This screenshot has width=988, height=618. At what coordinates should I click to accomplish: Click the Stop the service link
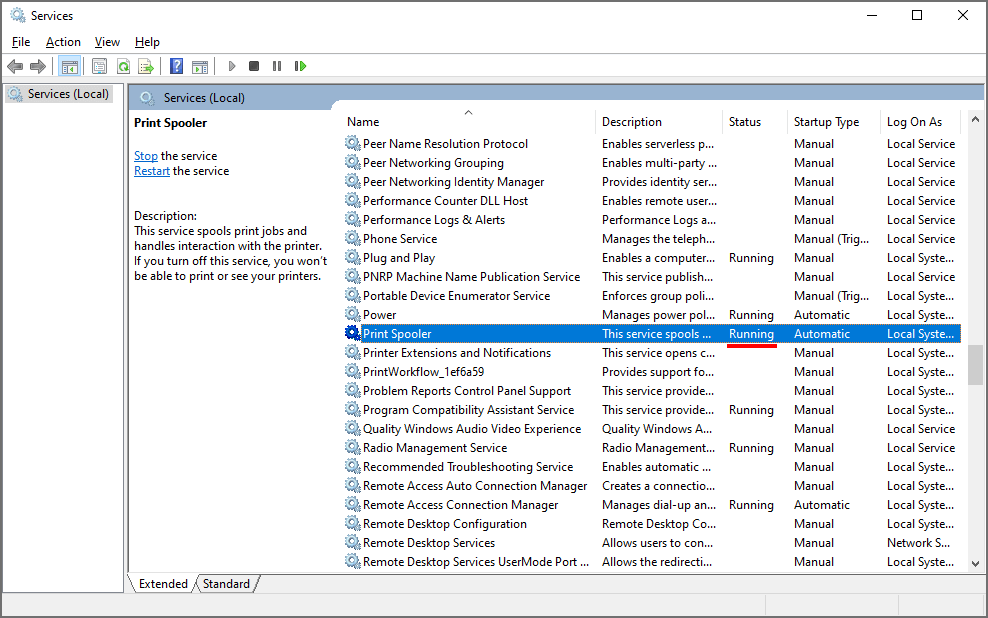coord(146,156)
